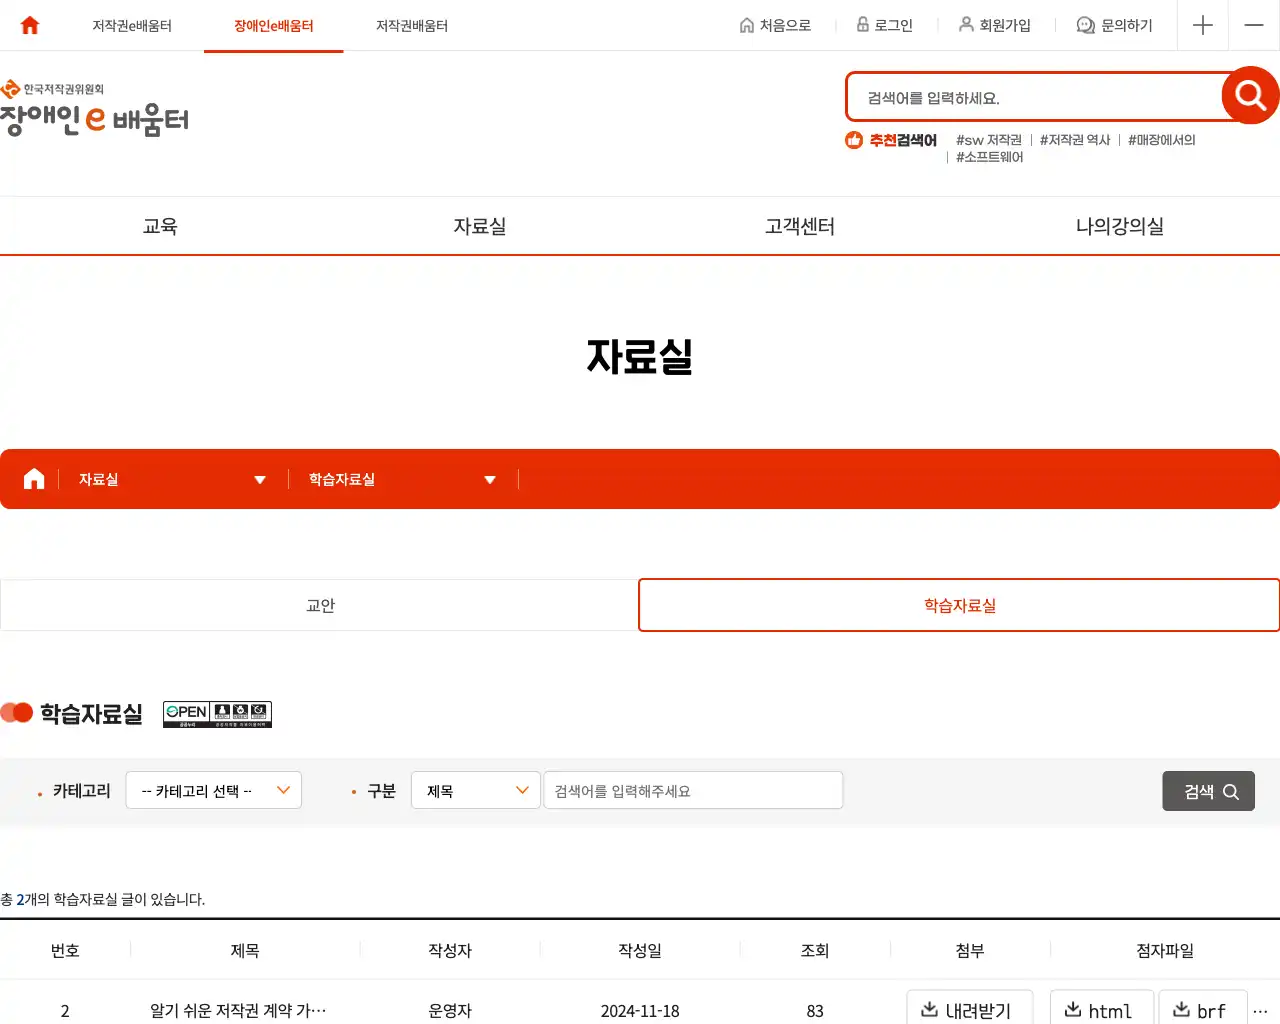
Task: Click the red house home icon
Action: pyautogui.click(x=27, y=25)
